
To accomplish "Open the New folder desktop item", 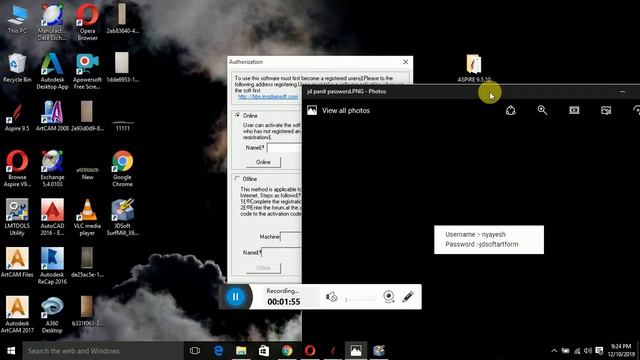I will coord(87,172).
